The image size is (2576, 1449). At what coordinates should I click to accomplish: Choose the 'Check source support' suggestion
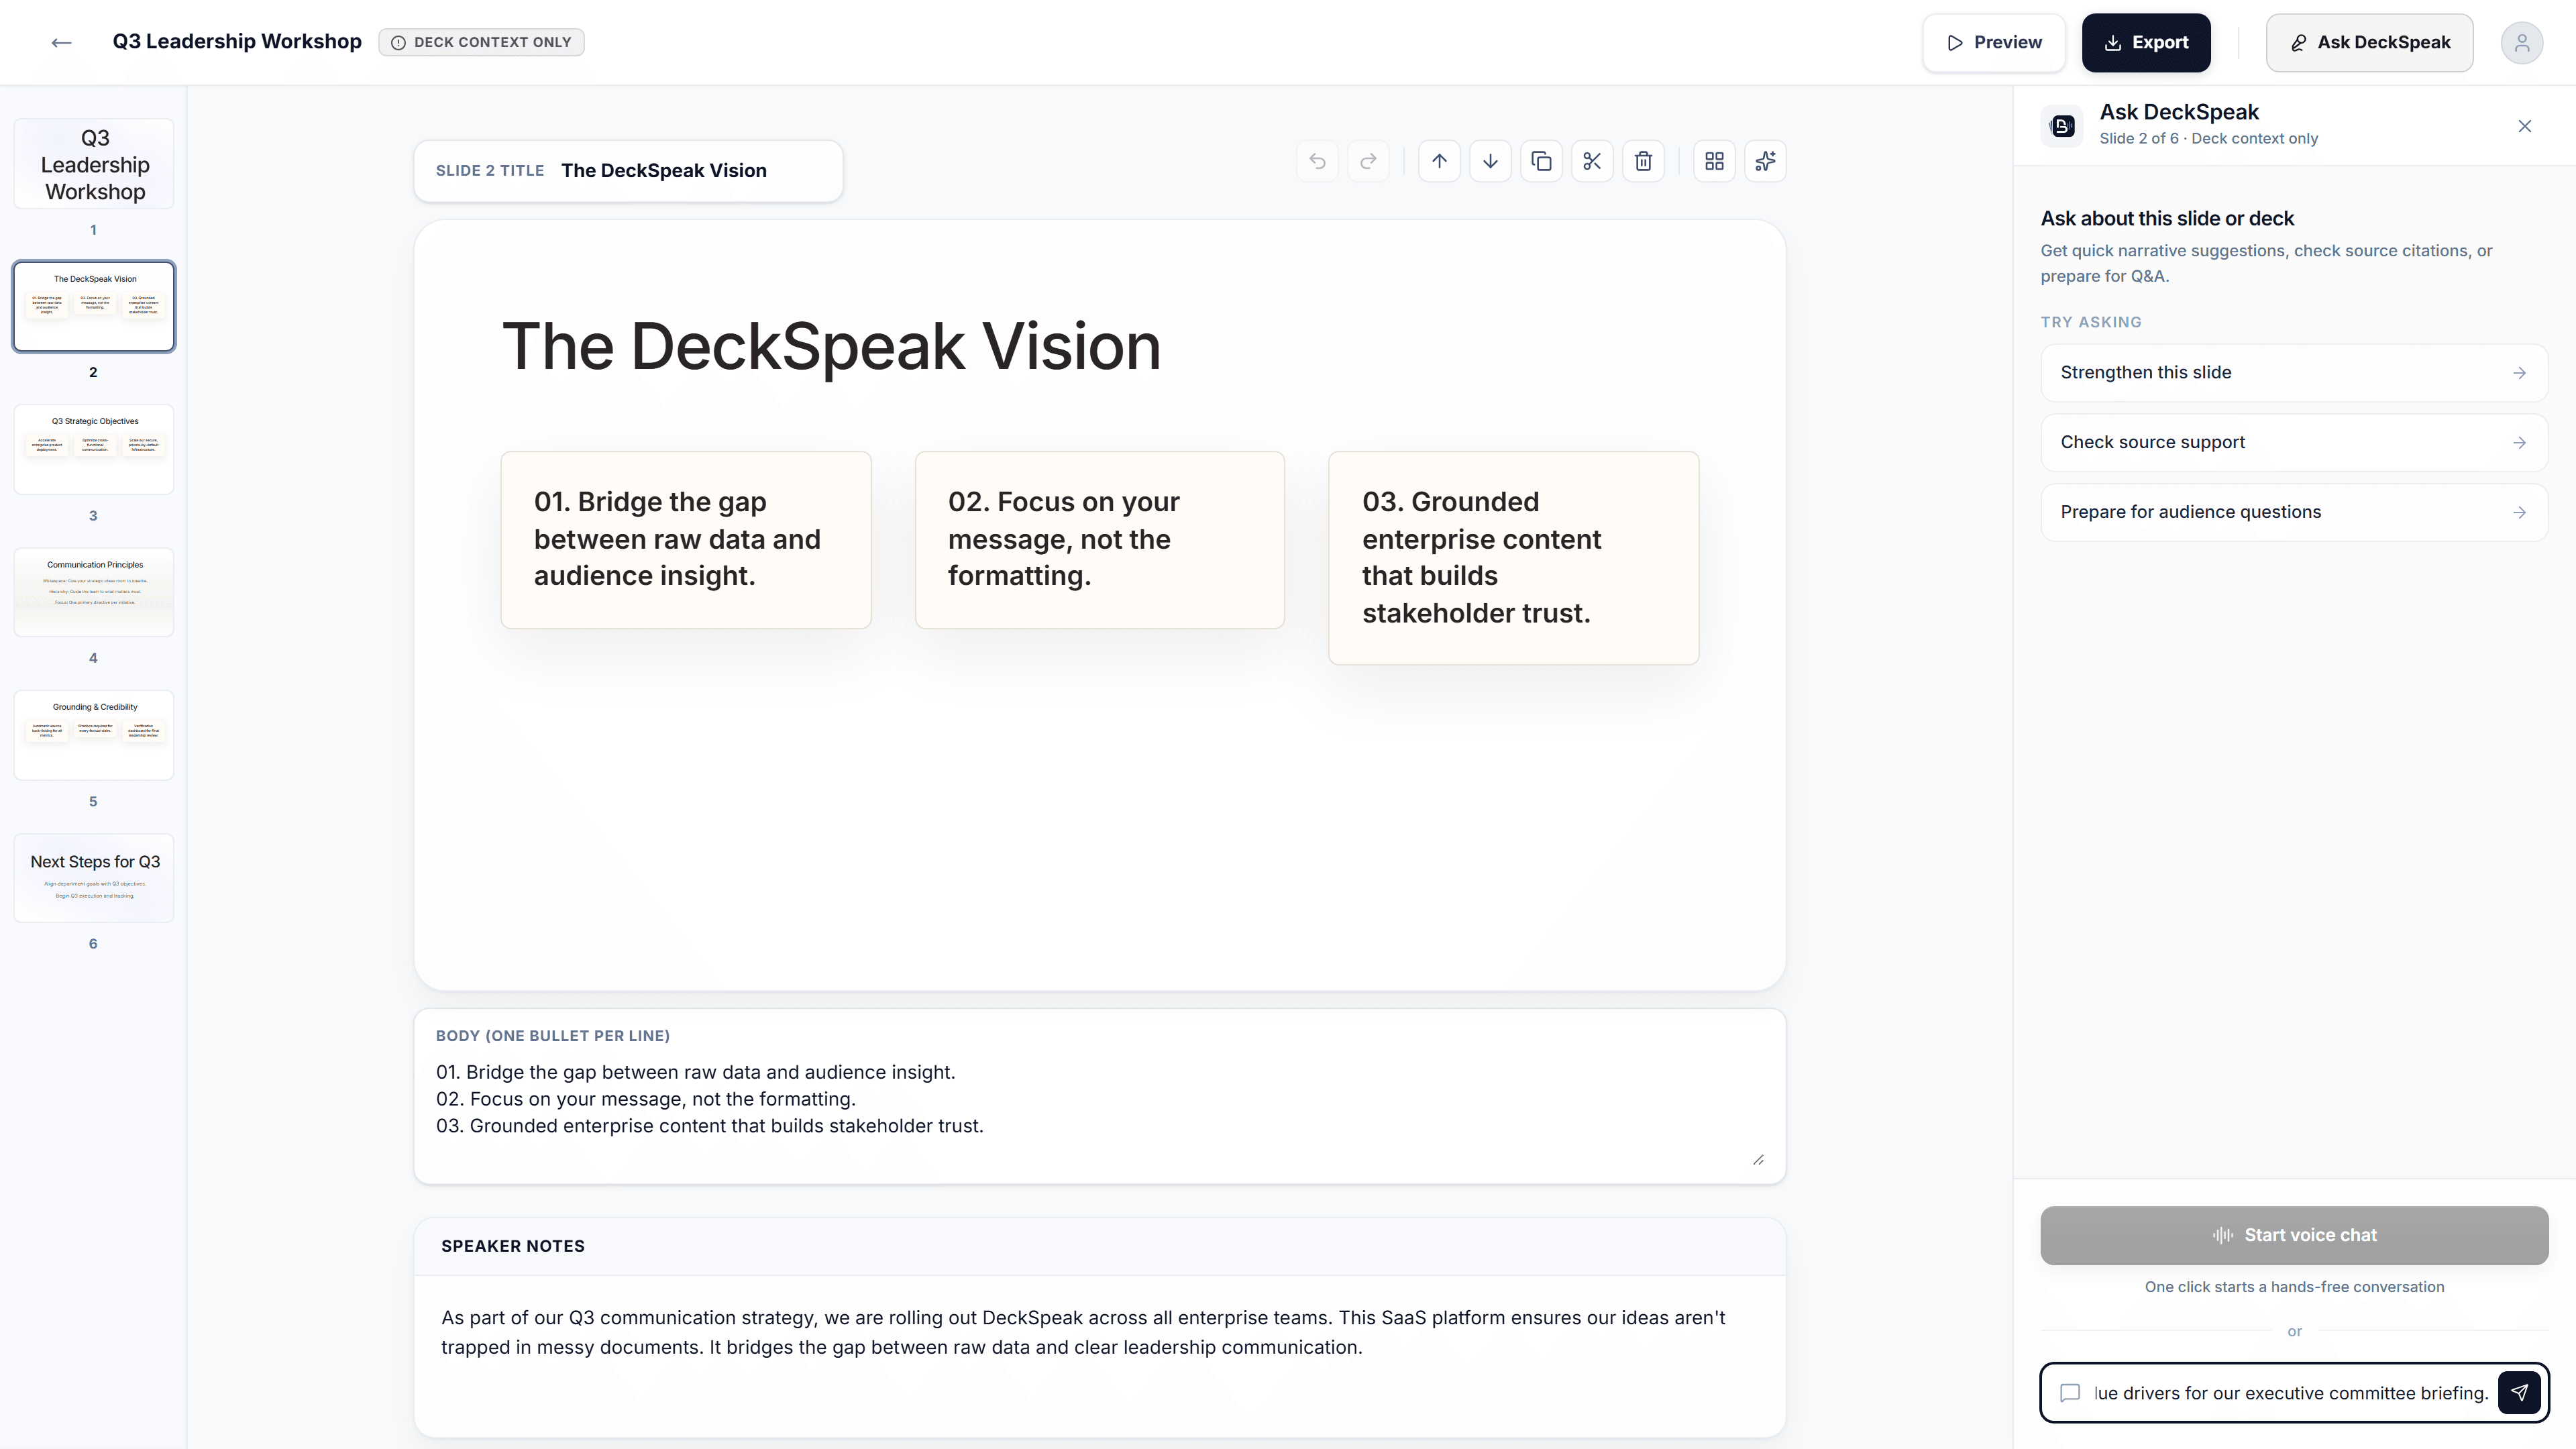pyautogui.click(x=2294, y=442)
